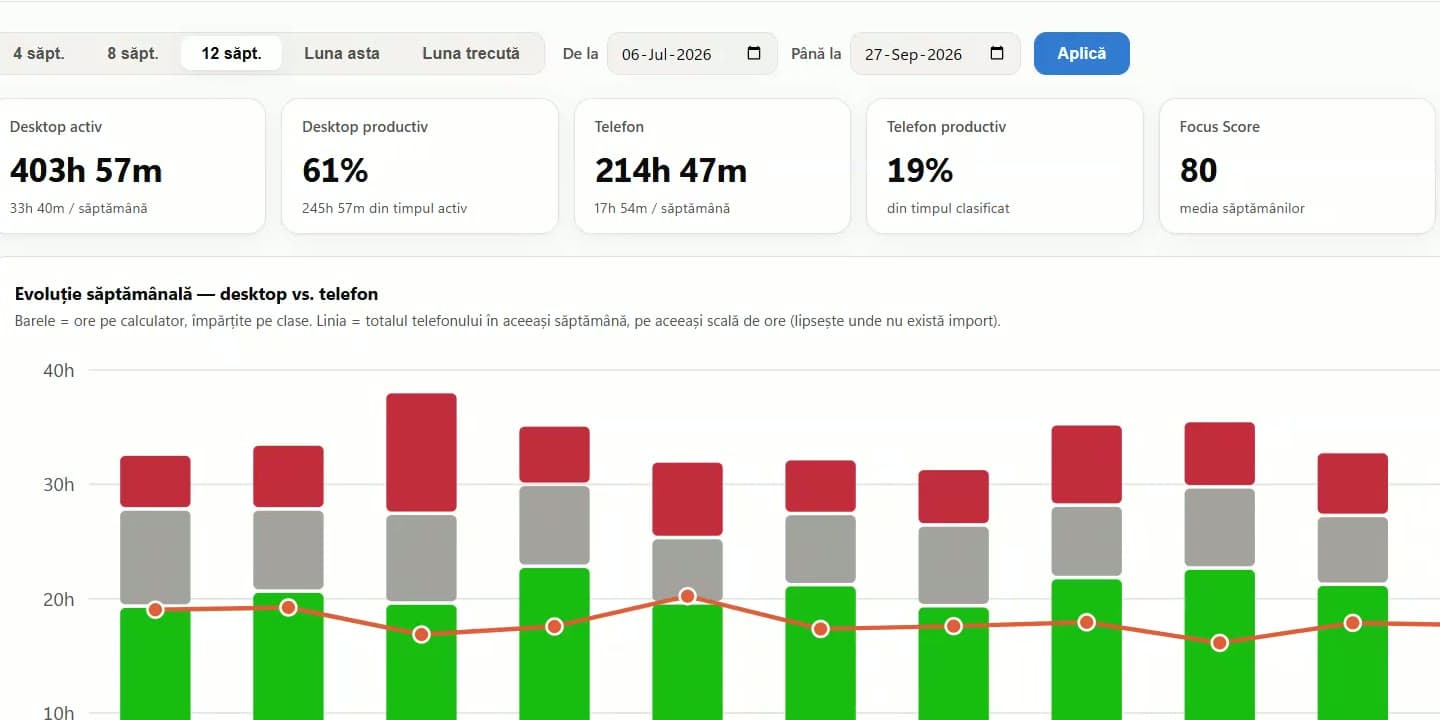The height and width of the screenshot is (720, 1440).
Task: Click the 'Aplică' button
Action: pos(1082,54)
